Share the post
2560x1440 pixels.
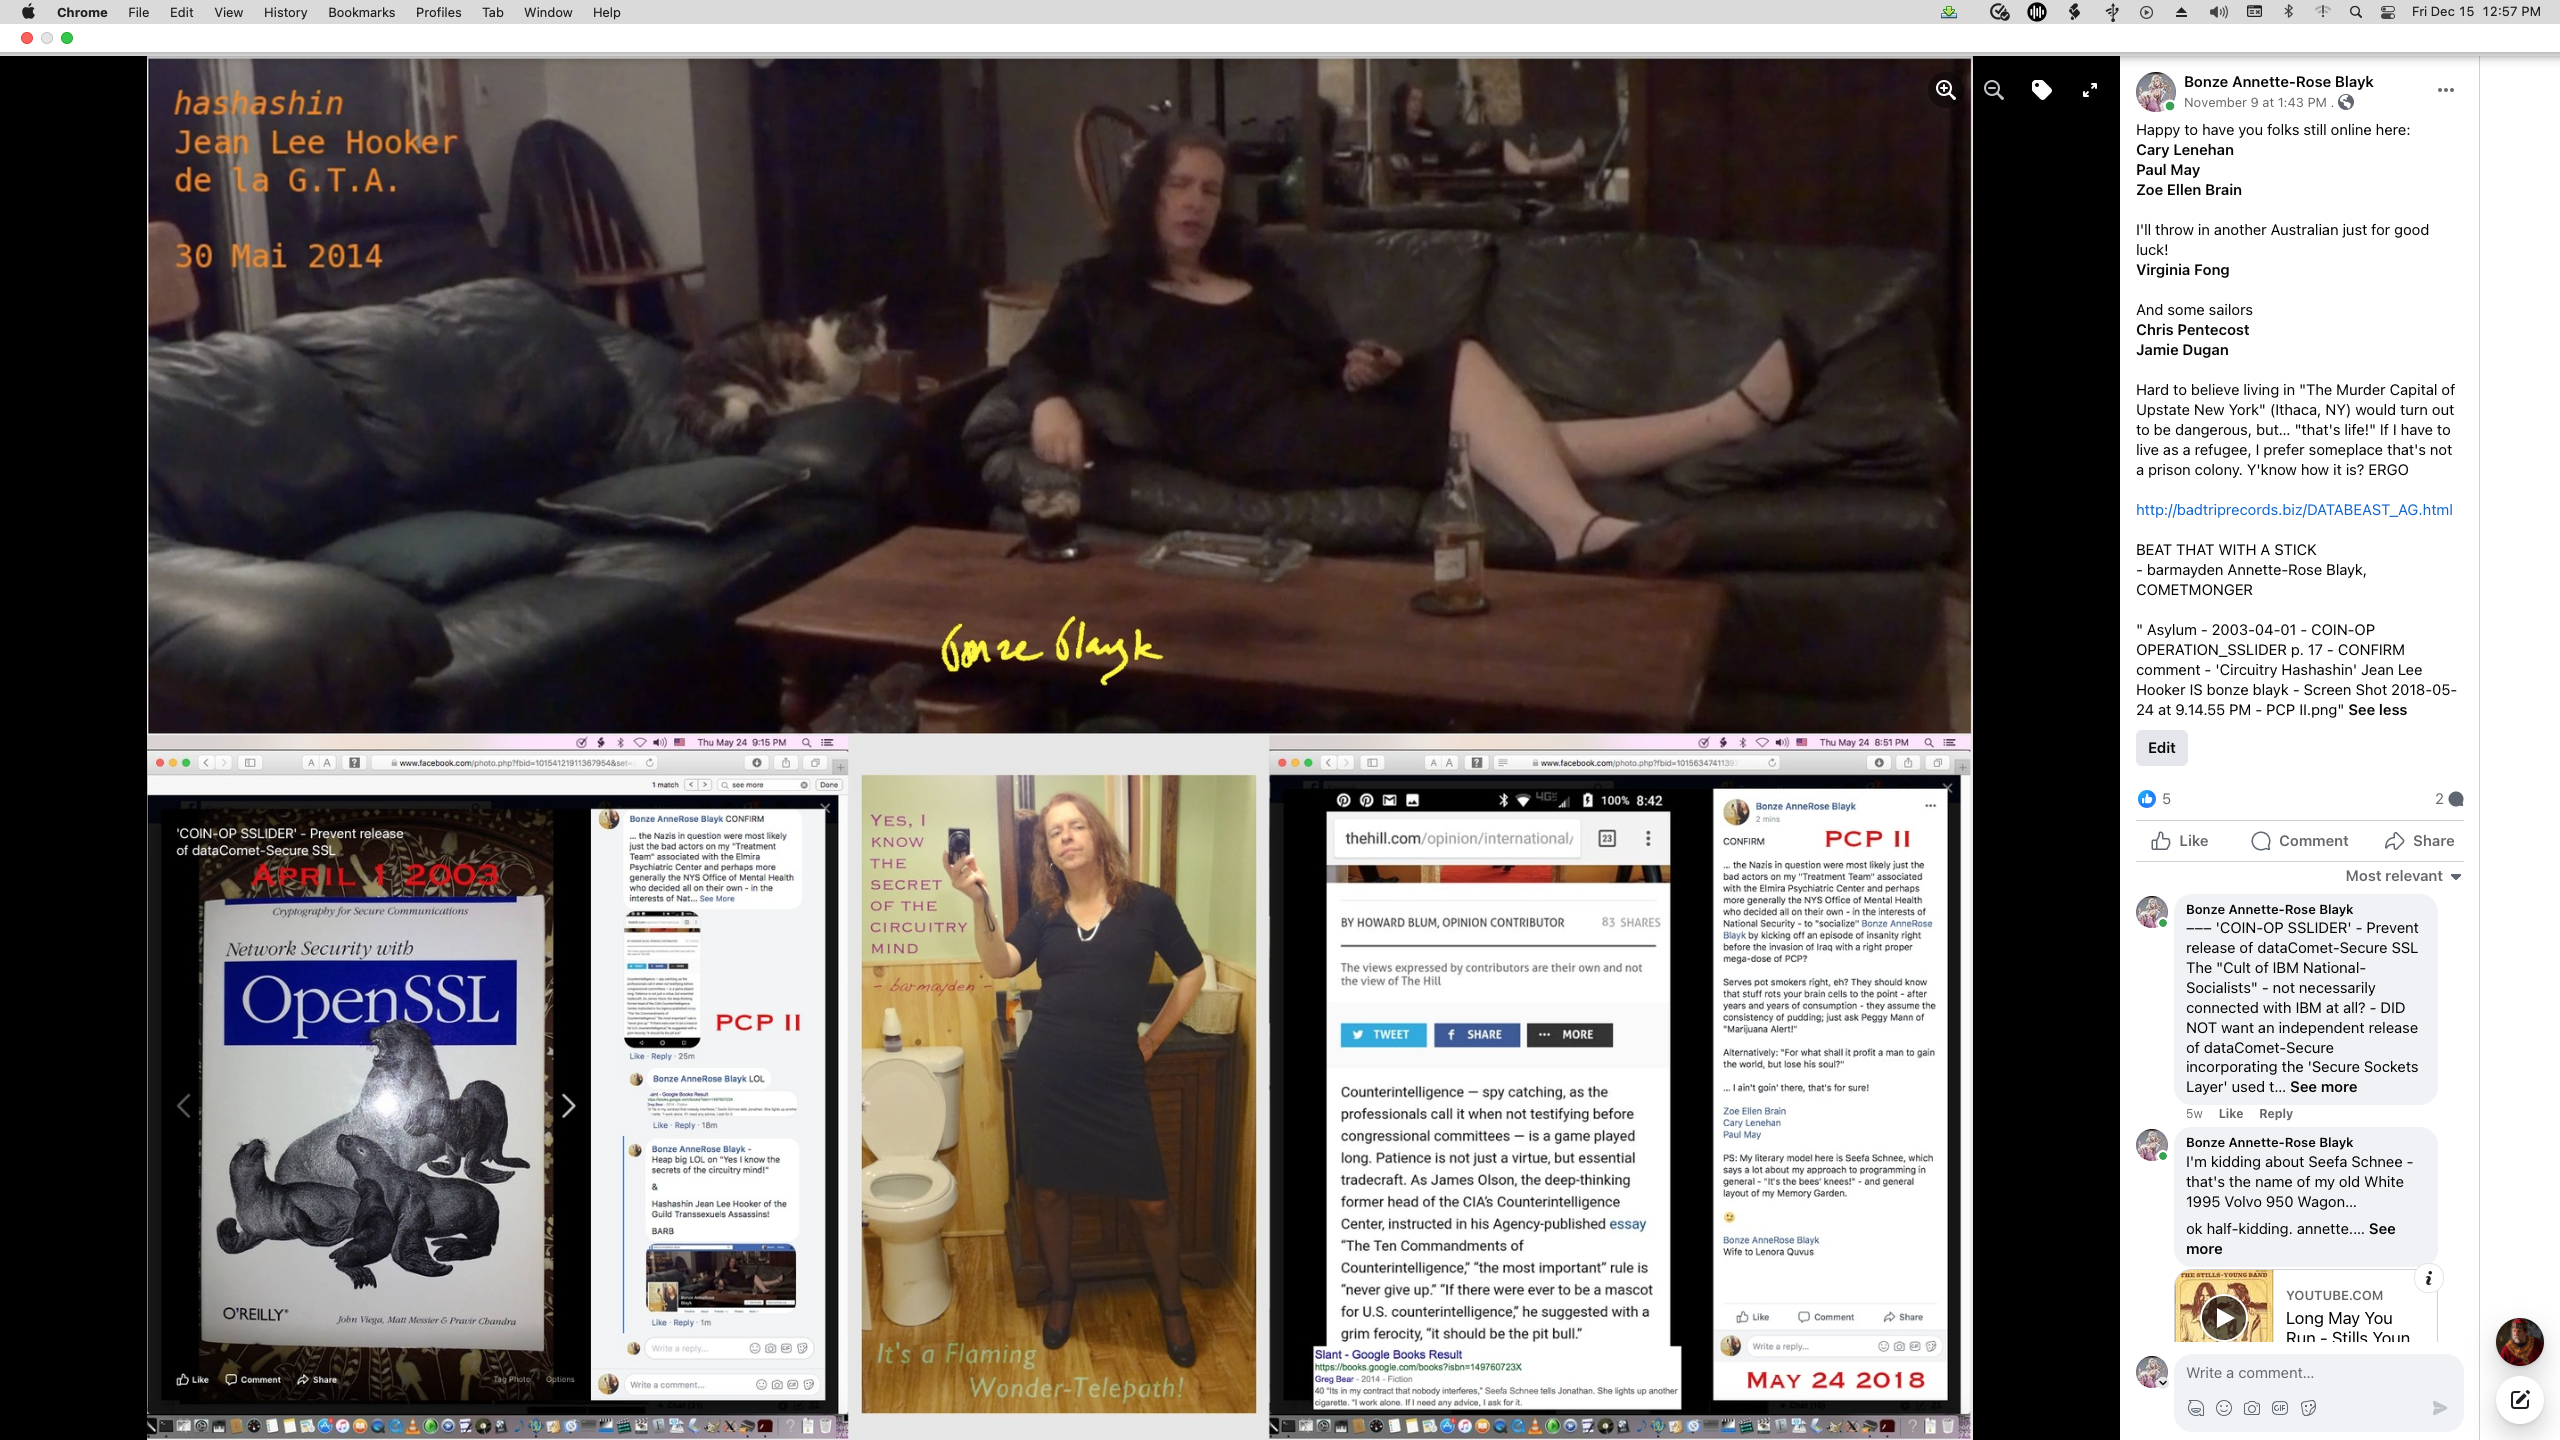(x=2419, y=841)
